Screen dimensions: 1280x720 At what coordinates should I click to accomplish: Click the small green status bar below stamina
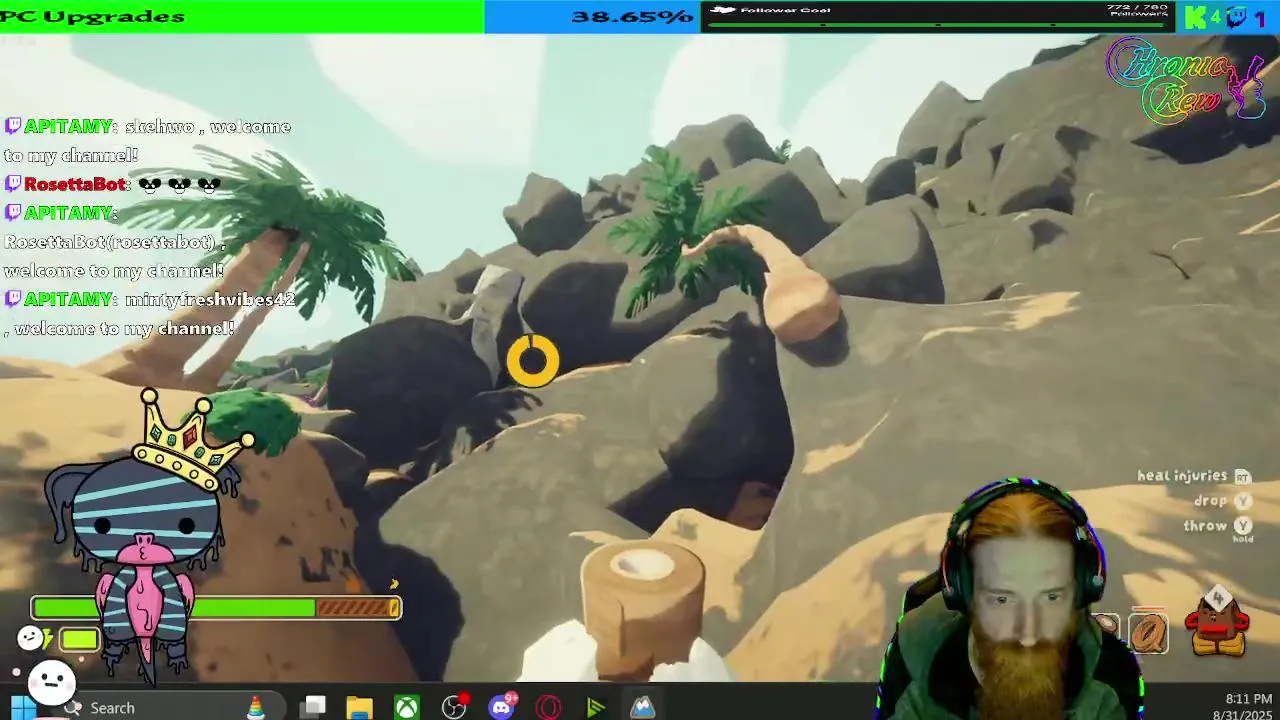tap(79, 638)
